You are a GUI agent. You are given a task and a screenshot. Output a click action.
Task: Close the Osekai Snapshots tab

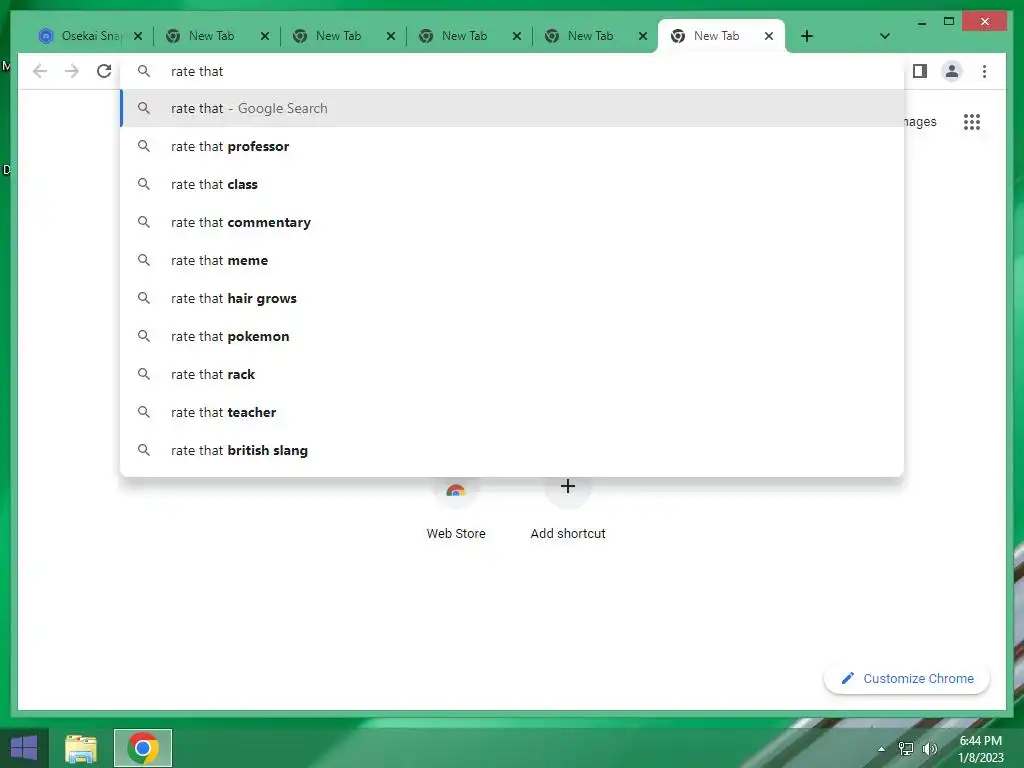[138, 36]
